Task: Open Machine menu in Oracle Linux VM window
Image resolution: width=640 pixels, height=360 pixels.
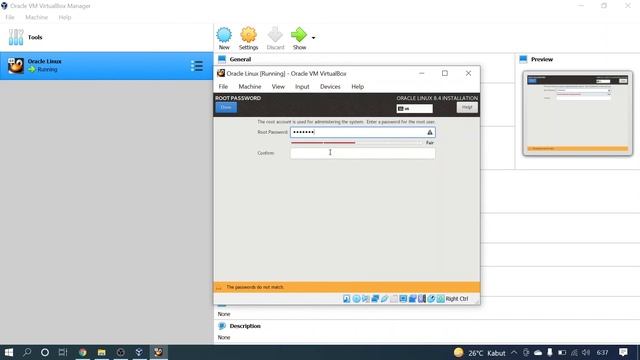Action: [250, 87]
